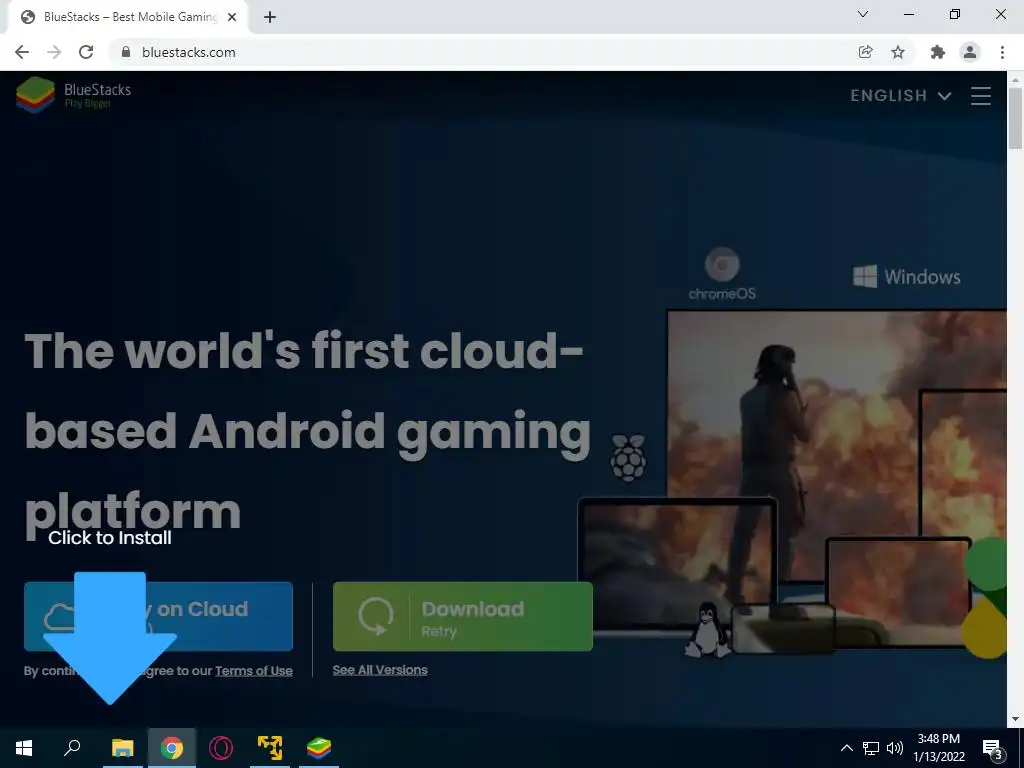Click the bluestacks.com address bar
The image size is (1024, 768).
pyautogui.click(x=483, y=52)
